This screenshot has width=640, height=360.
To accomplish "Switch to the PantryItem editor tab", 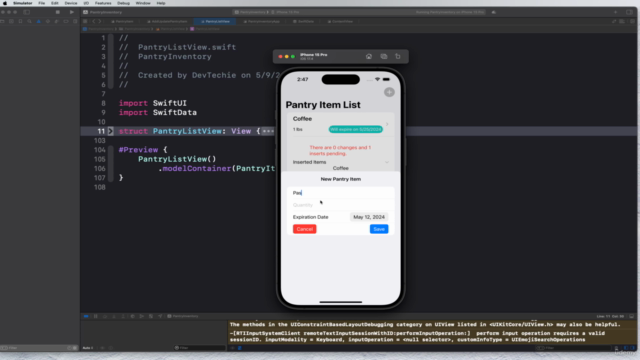I will pyautogui.click(x=122, y=21).
